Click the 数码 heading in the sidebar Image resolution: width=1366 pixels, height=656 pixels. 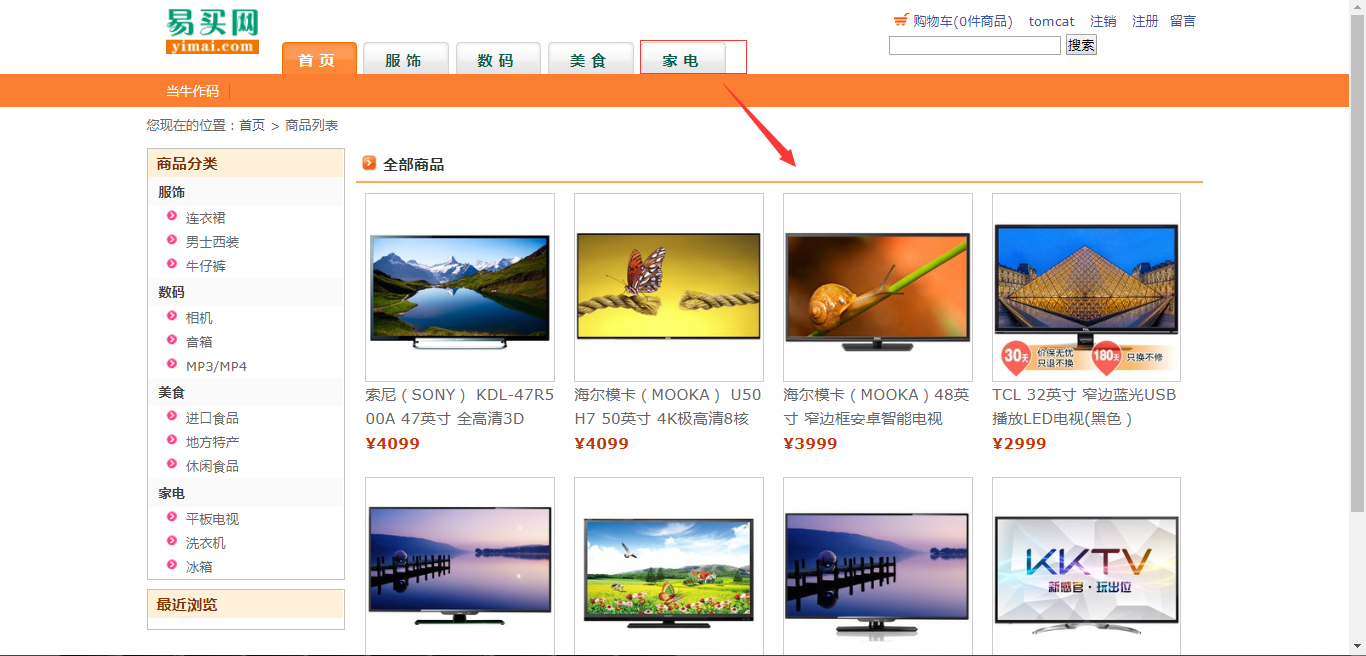172,292
